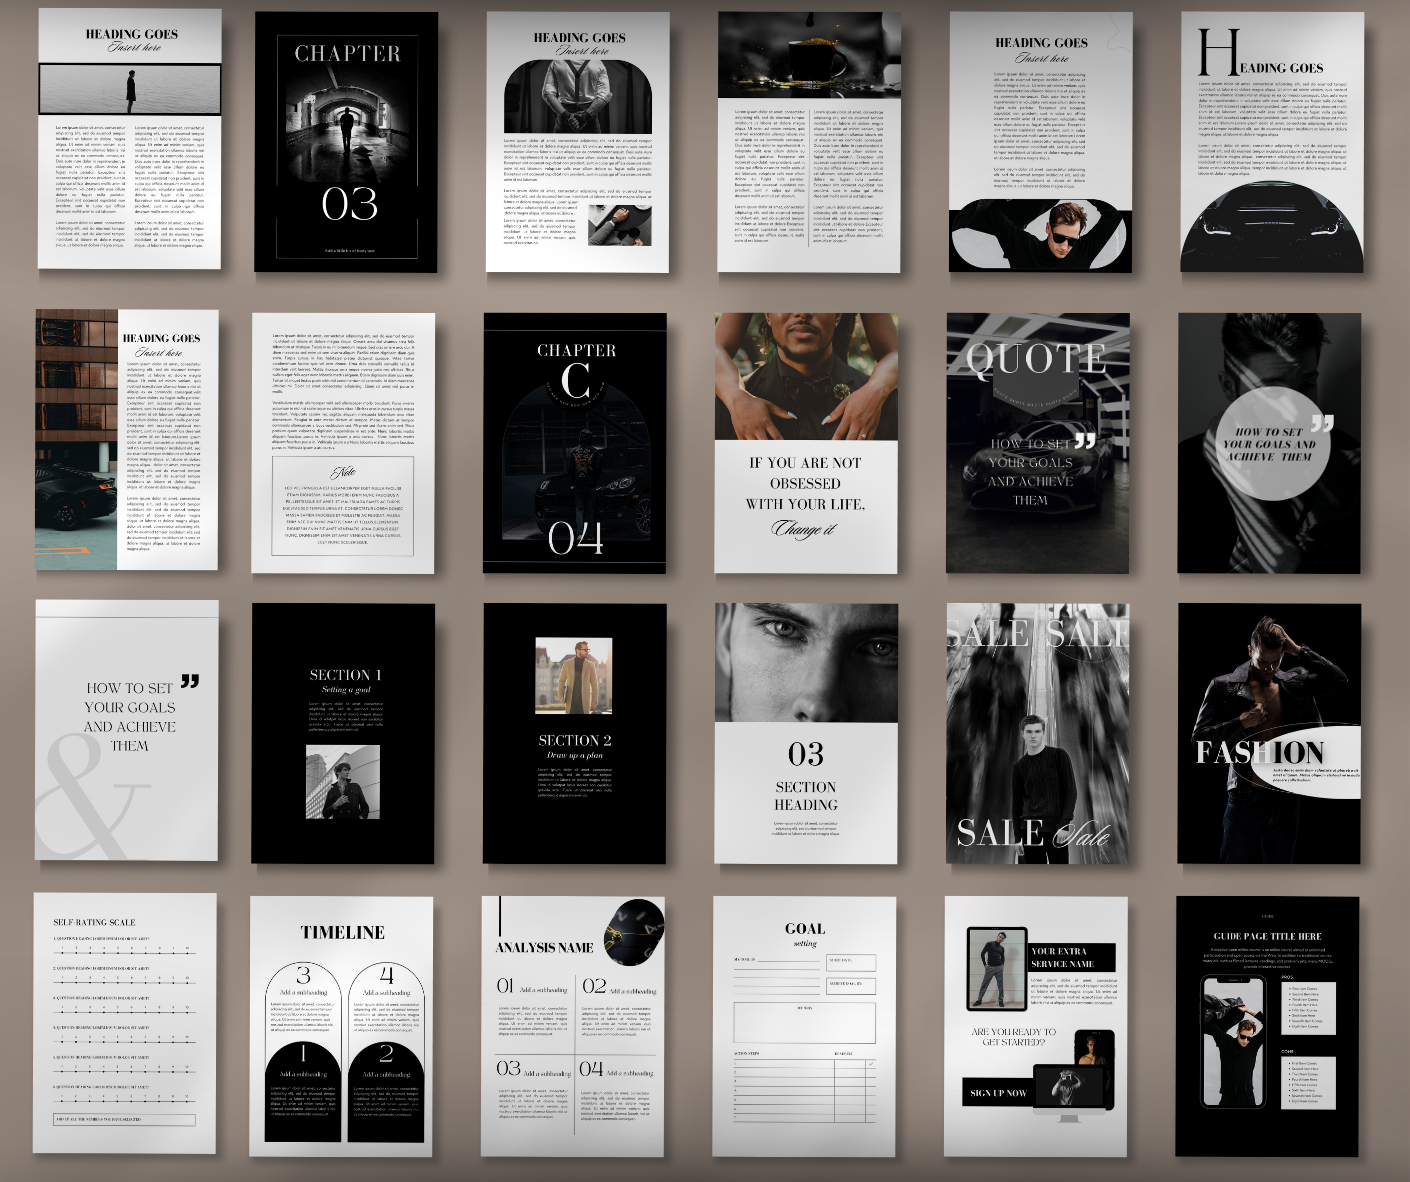
Task: Select the Chapter 04 black page
Action: [x=575, y=443]
